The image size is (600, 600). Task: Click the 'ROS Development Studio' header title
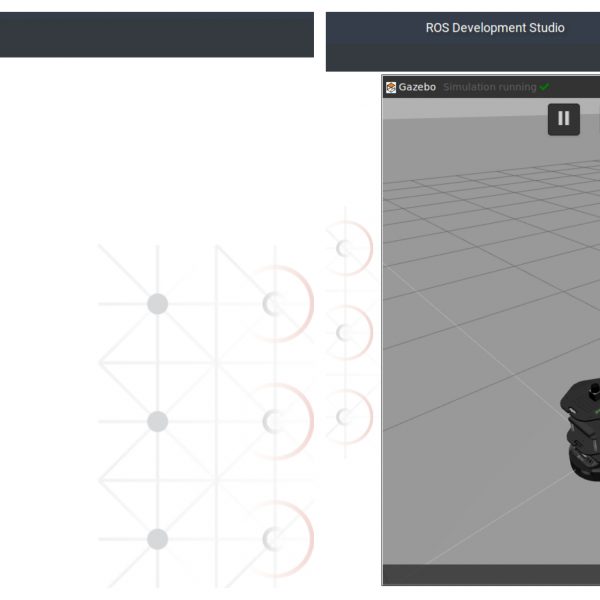pyautogui.click(x=495, y=28)
